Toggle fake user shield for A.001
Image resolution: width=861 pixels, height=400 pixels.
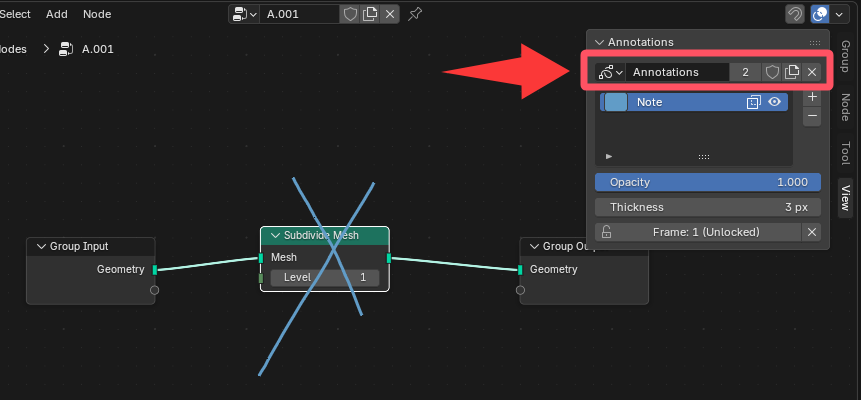(350, 14)
